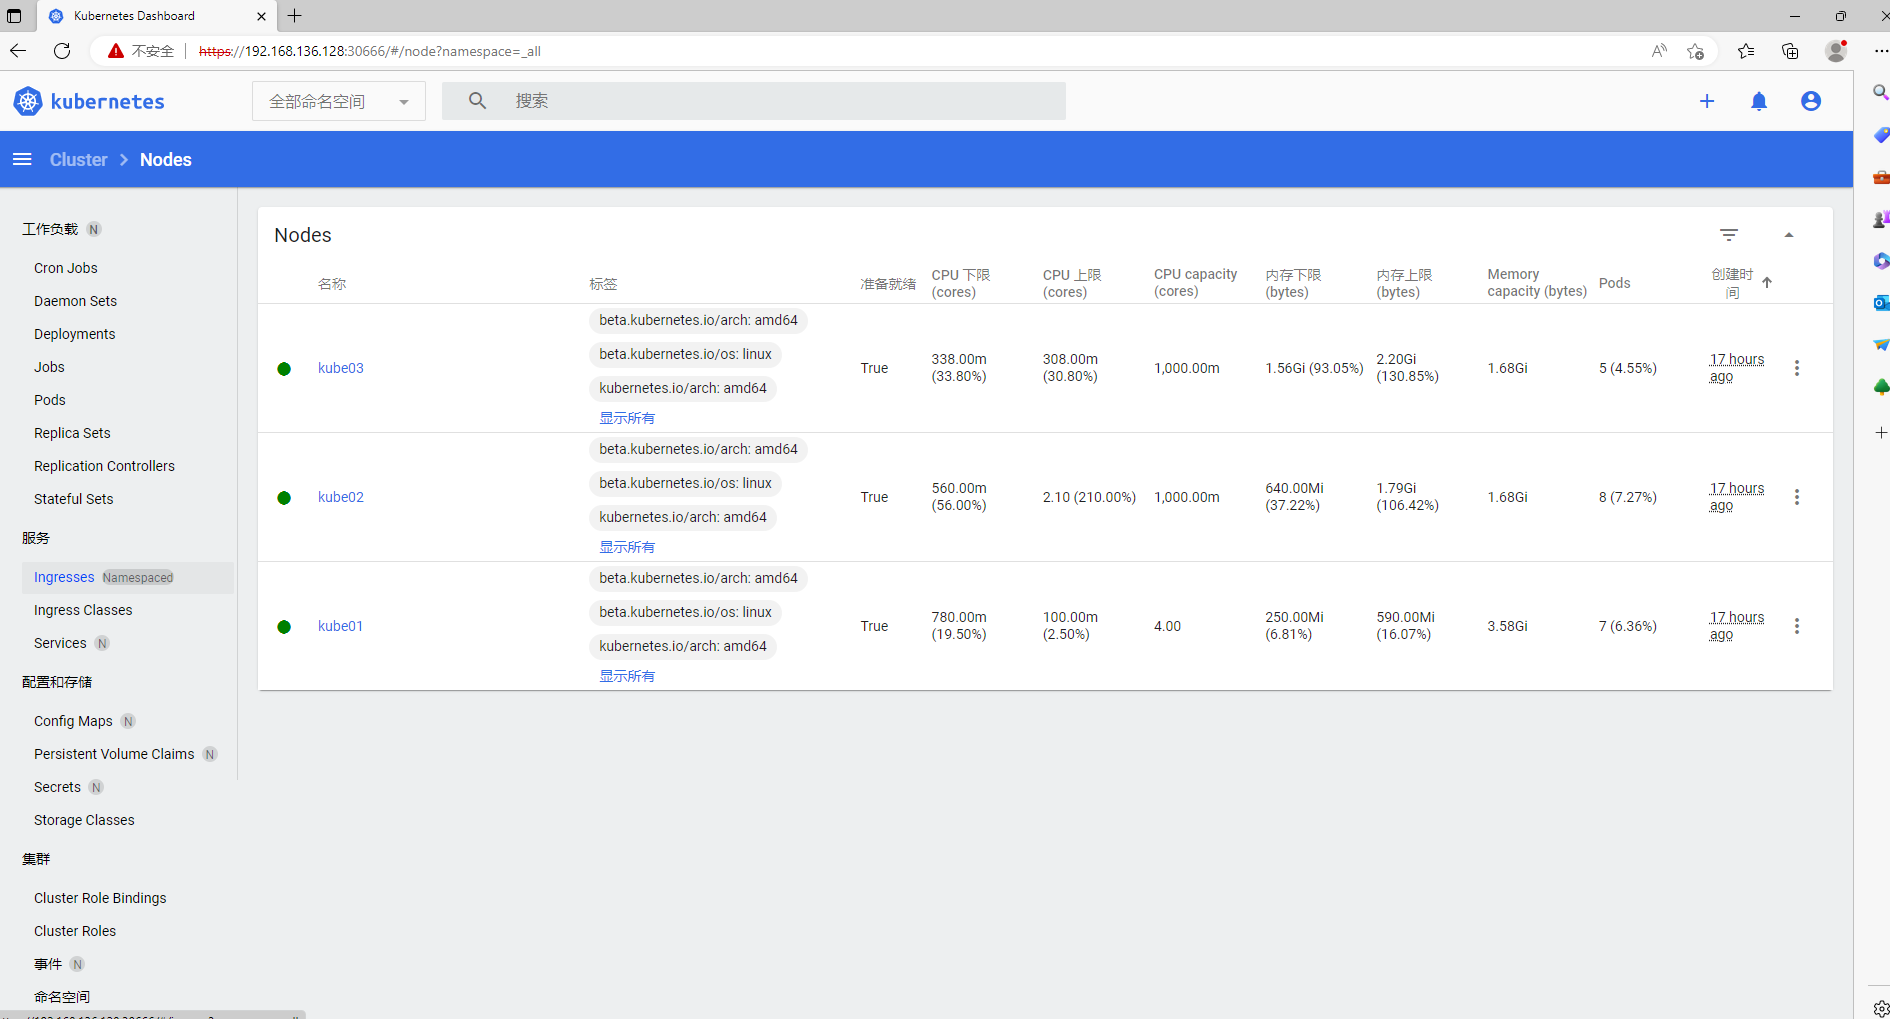
Task: Click the Cluster breadcrumb
Action: [78, 160]
